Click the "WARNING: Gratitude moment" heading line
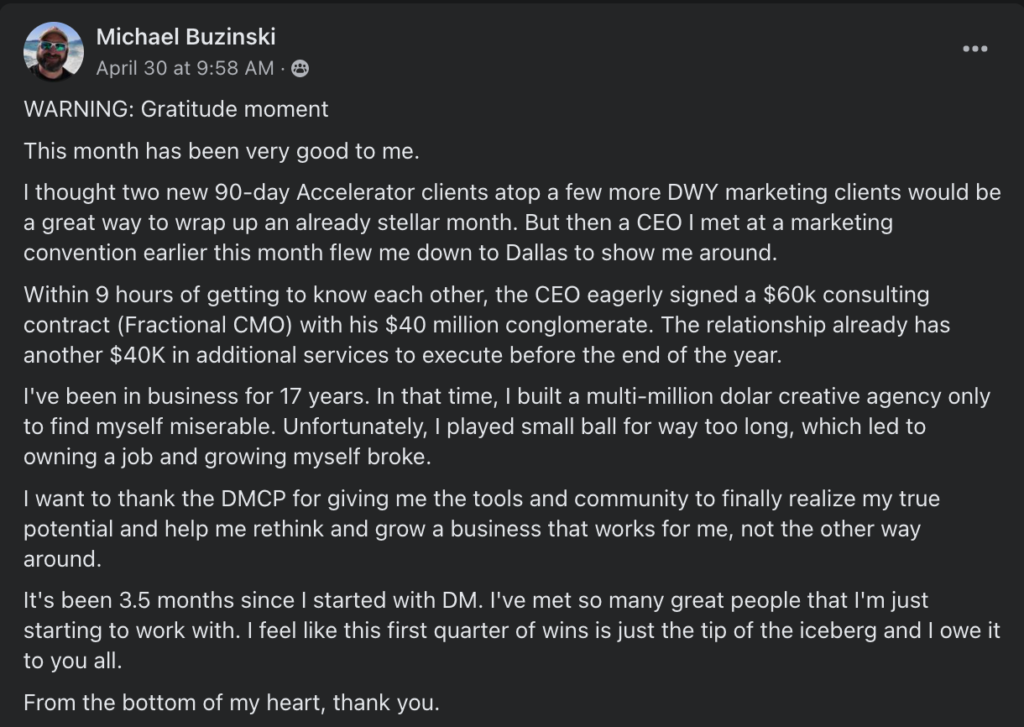The image size is (1024, 727). point(176,108)
